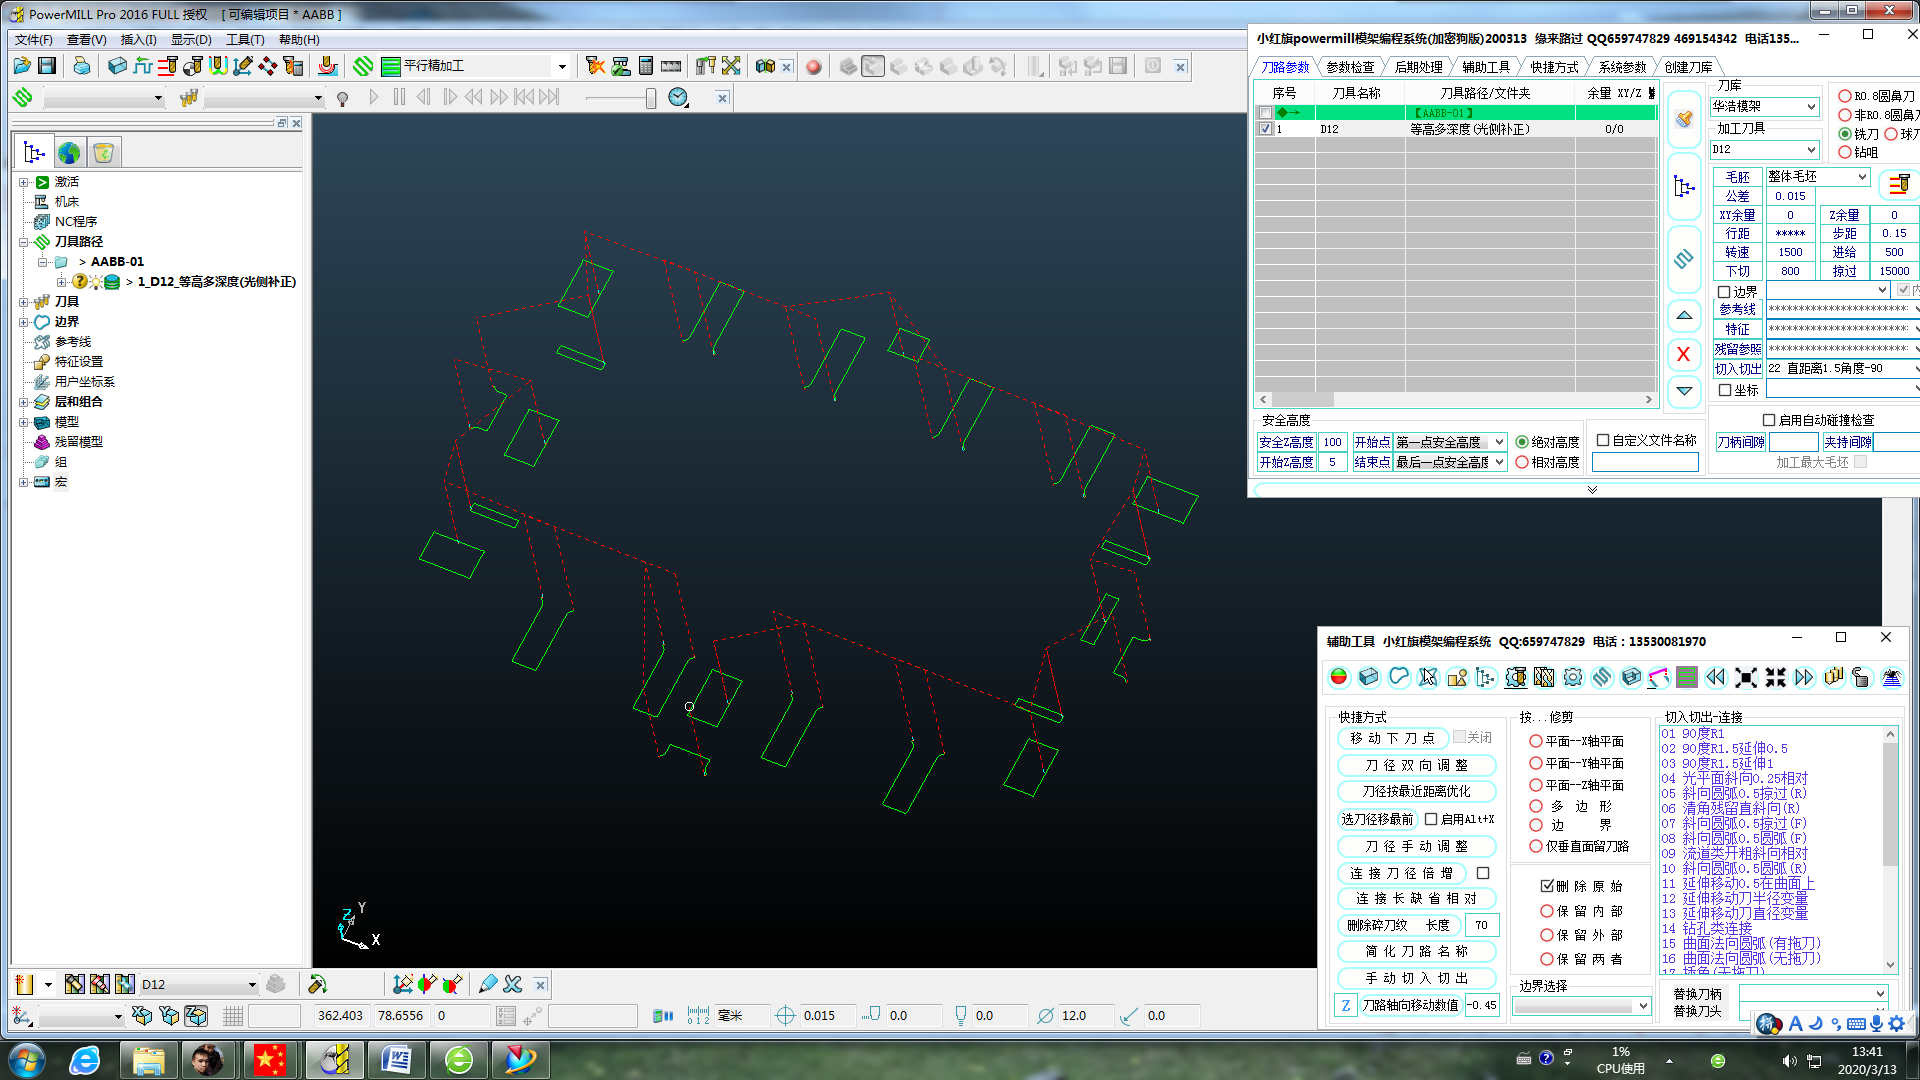Click the save project icon

click(x=47, y=66)
